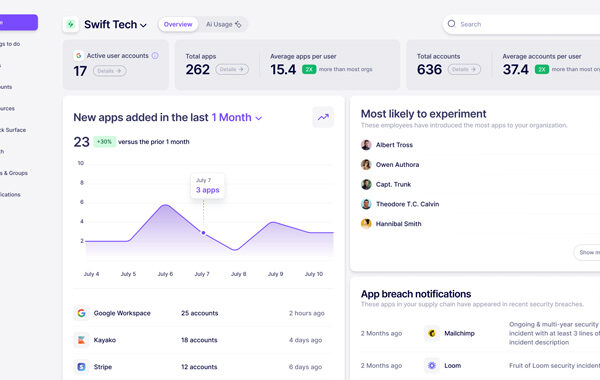Click the July 10 axis label

point(314,274)
